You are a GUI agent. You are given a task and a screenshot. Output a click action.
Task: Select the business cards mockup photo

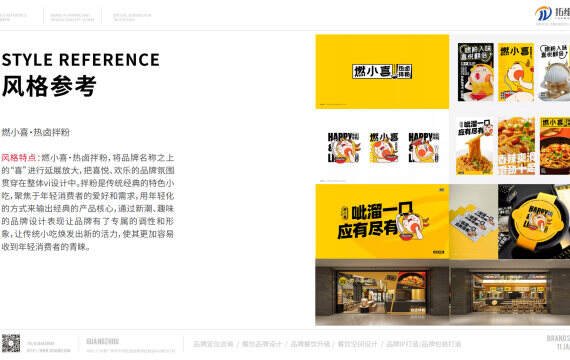(474, 221)
